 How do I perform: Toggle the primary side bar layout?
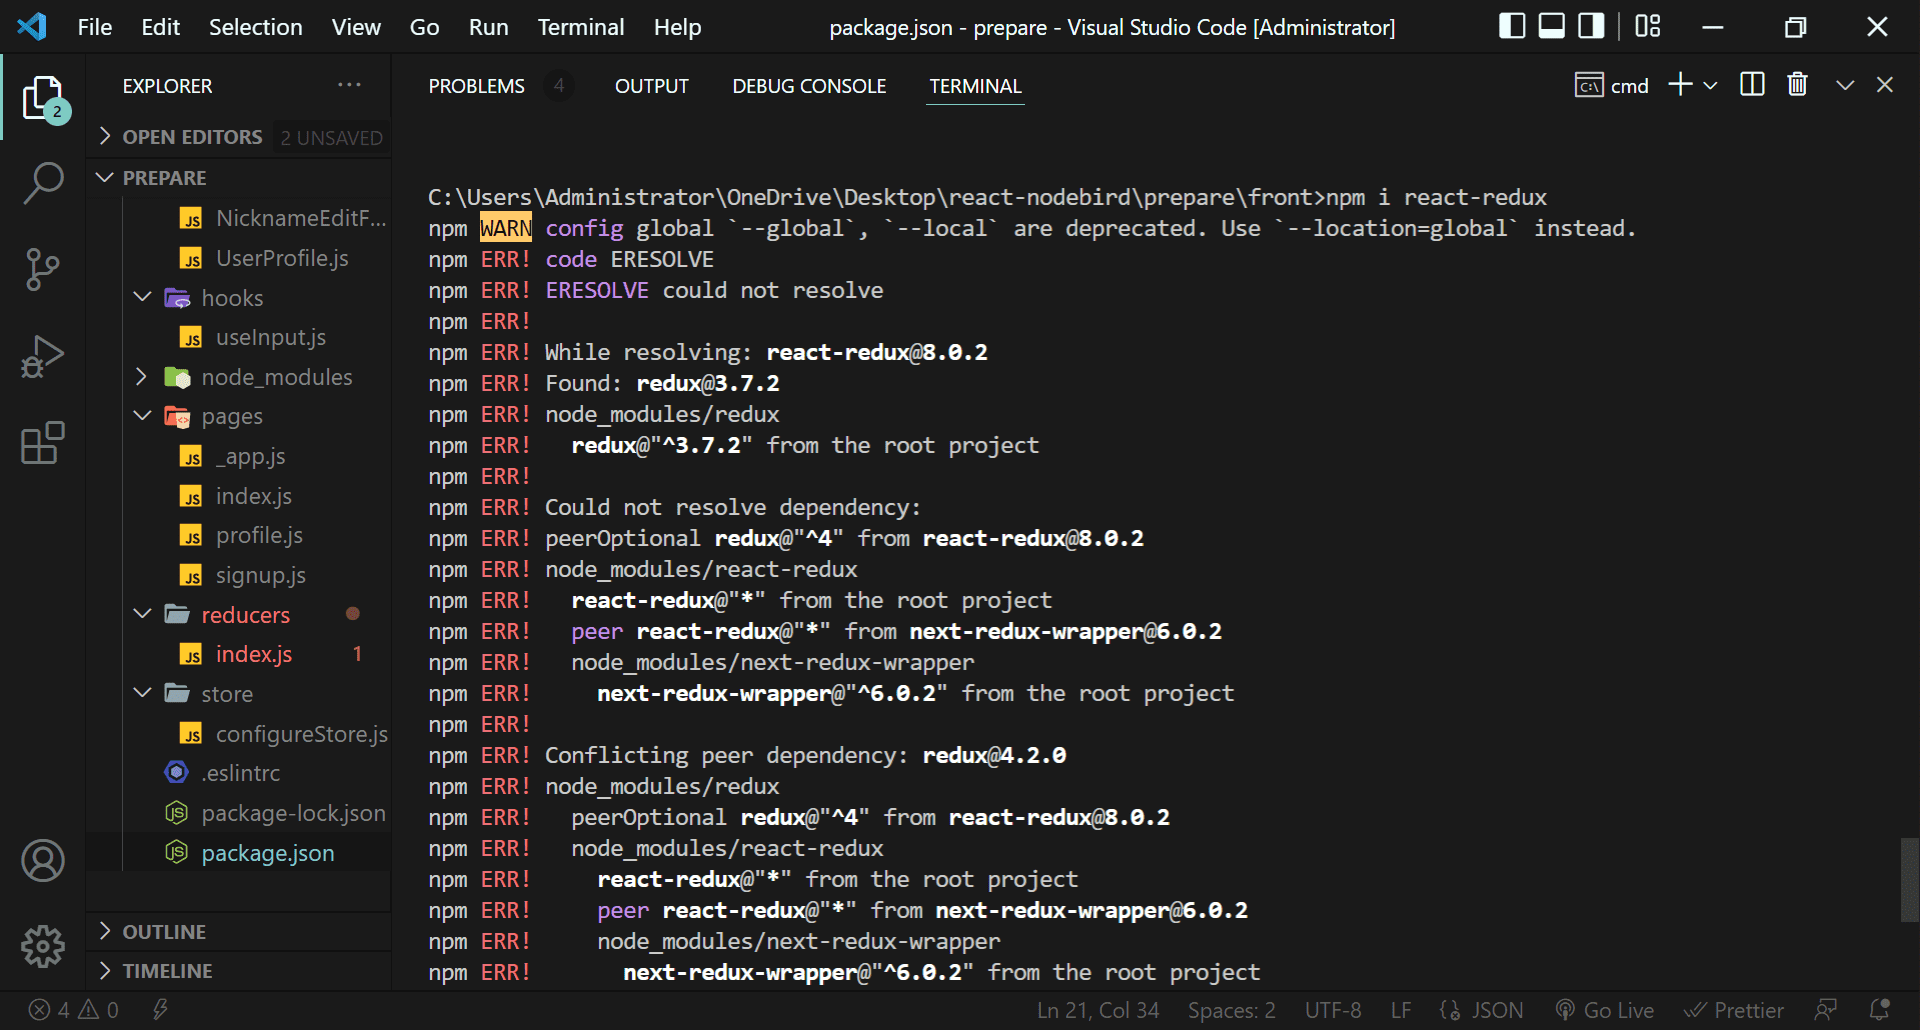1512,27
